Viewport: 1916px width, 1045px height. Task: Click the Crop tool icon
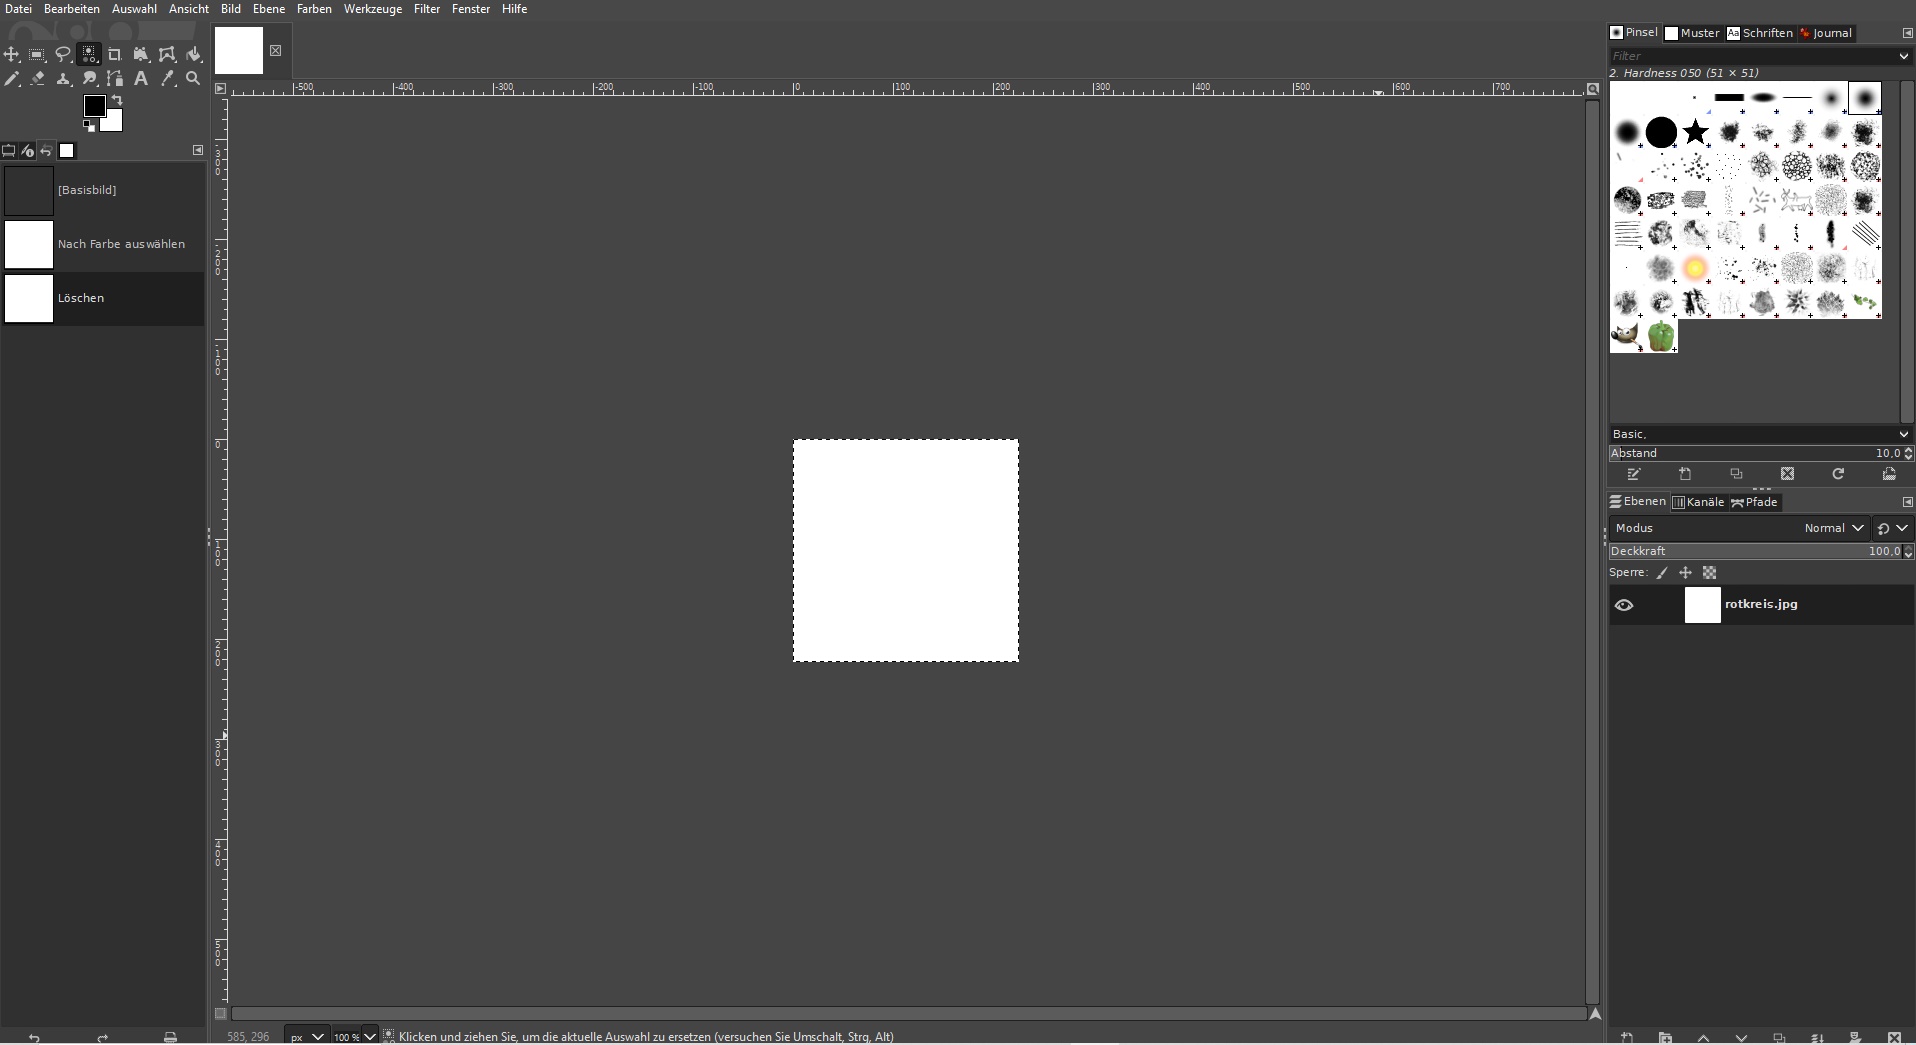115,55
